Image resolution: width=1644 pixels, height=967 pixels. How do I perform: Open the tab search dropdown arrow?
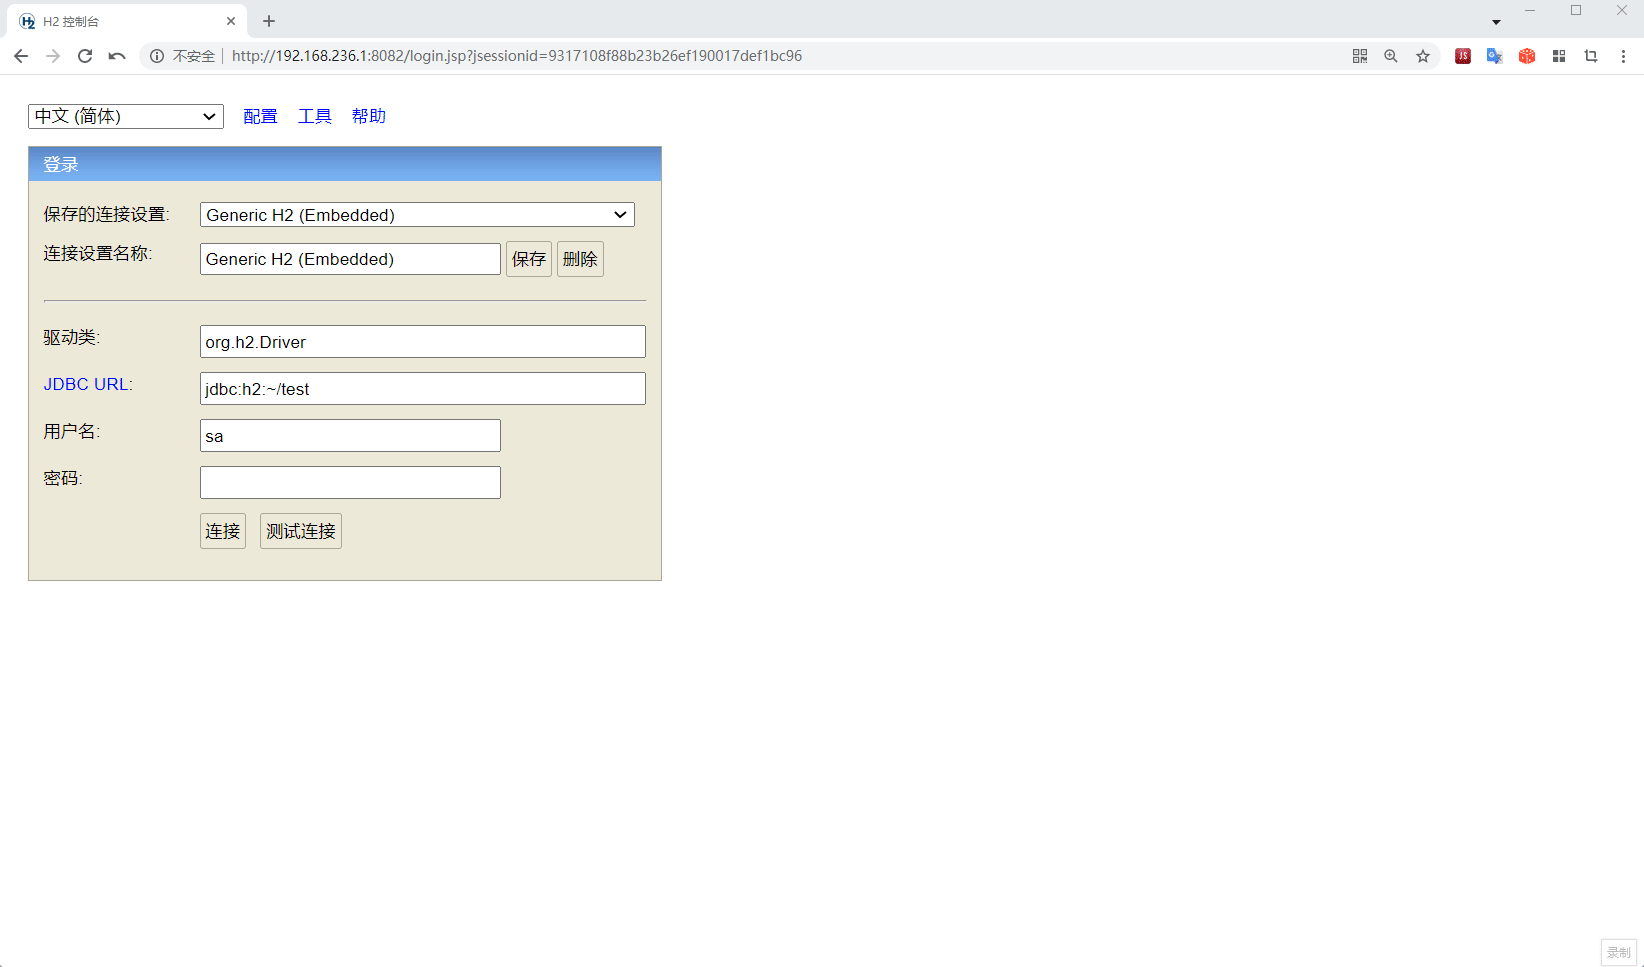[1496, 22]
